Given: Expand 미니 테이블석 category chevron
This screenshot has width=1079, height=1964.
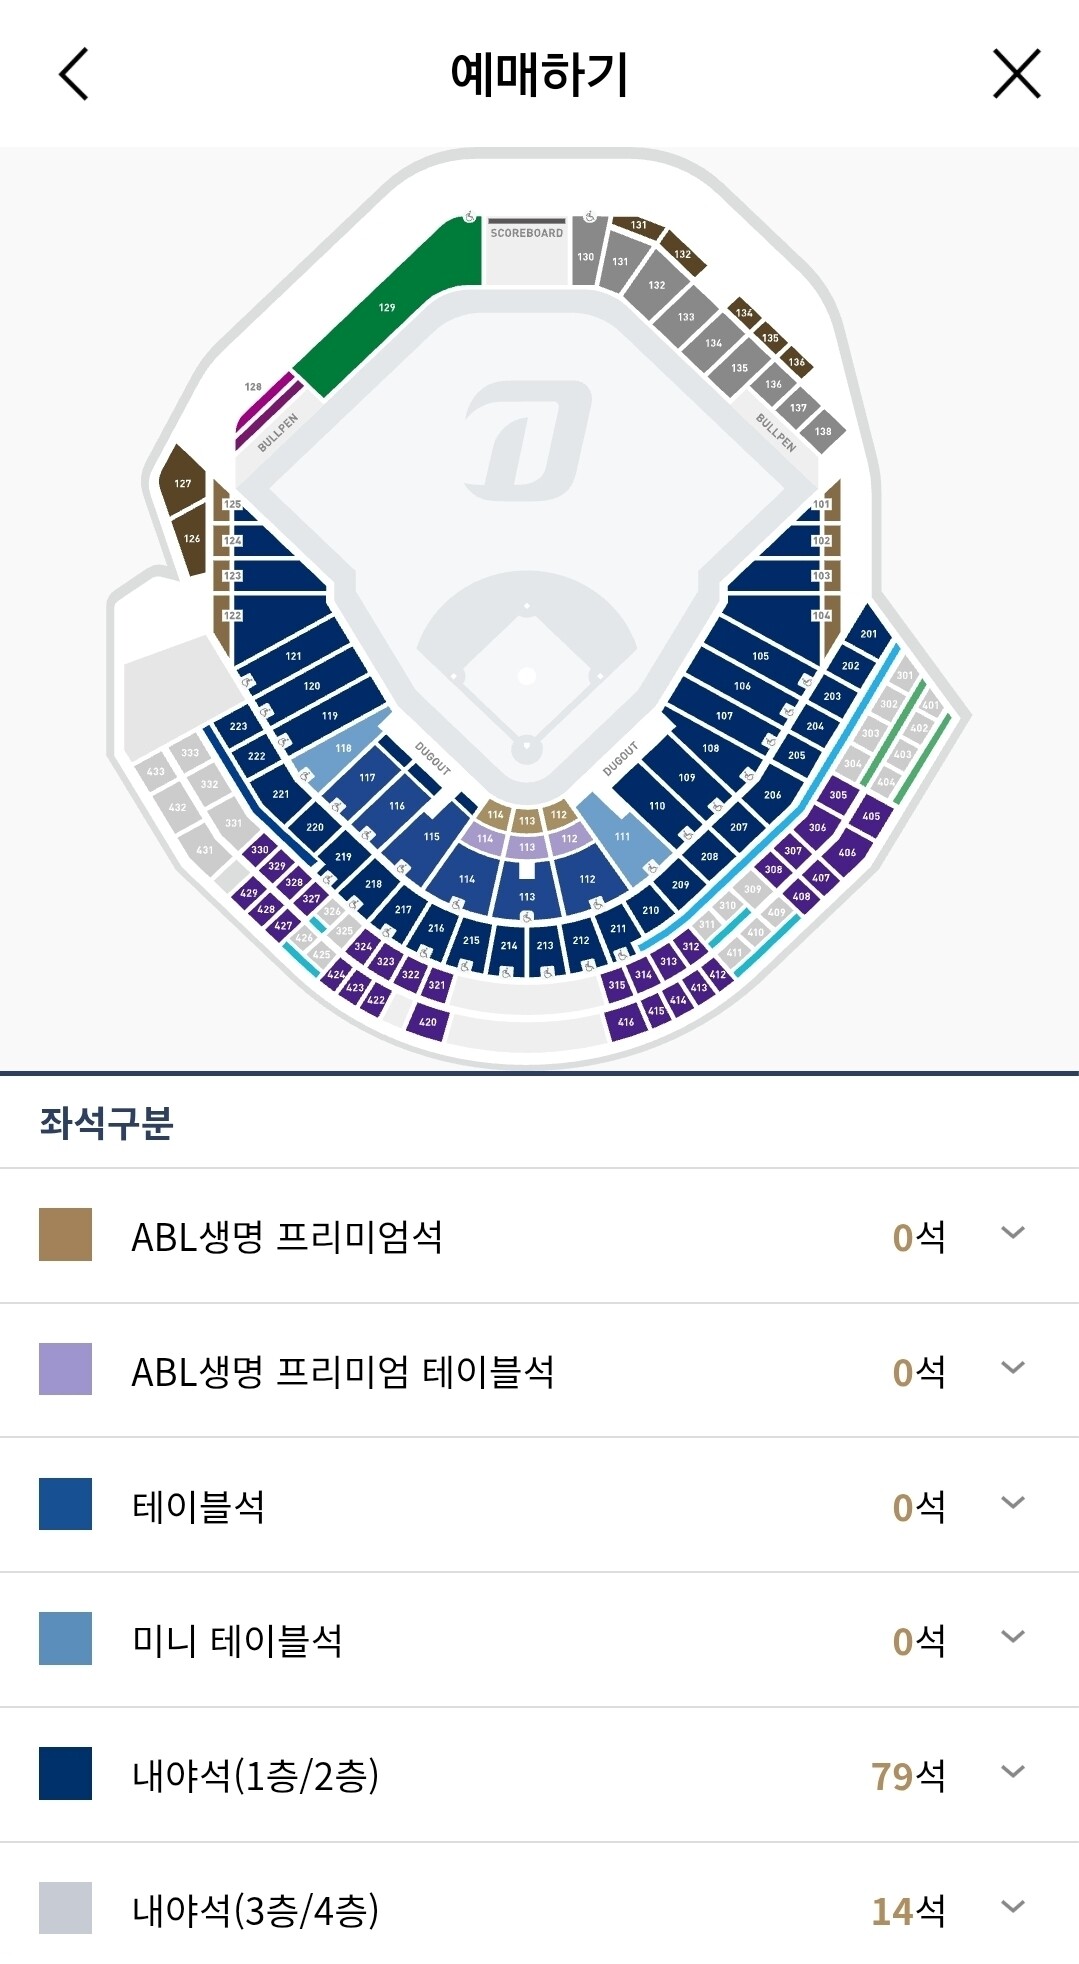Looking at the screenshot, I should coord(1012,1638).
